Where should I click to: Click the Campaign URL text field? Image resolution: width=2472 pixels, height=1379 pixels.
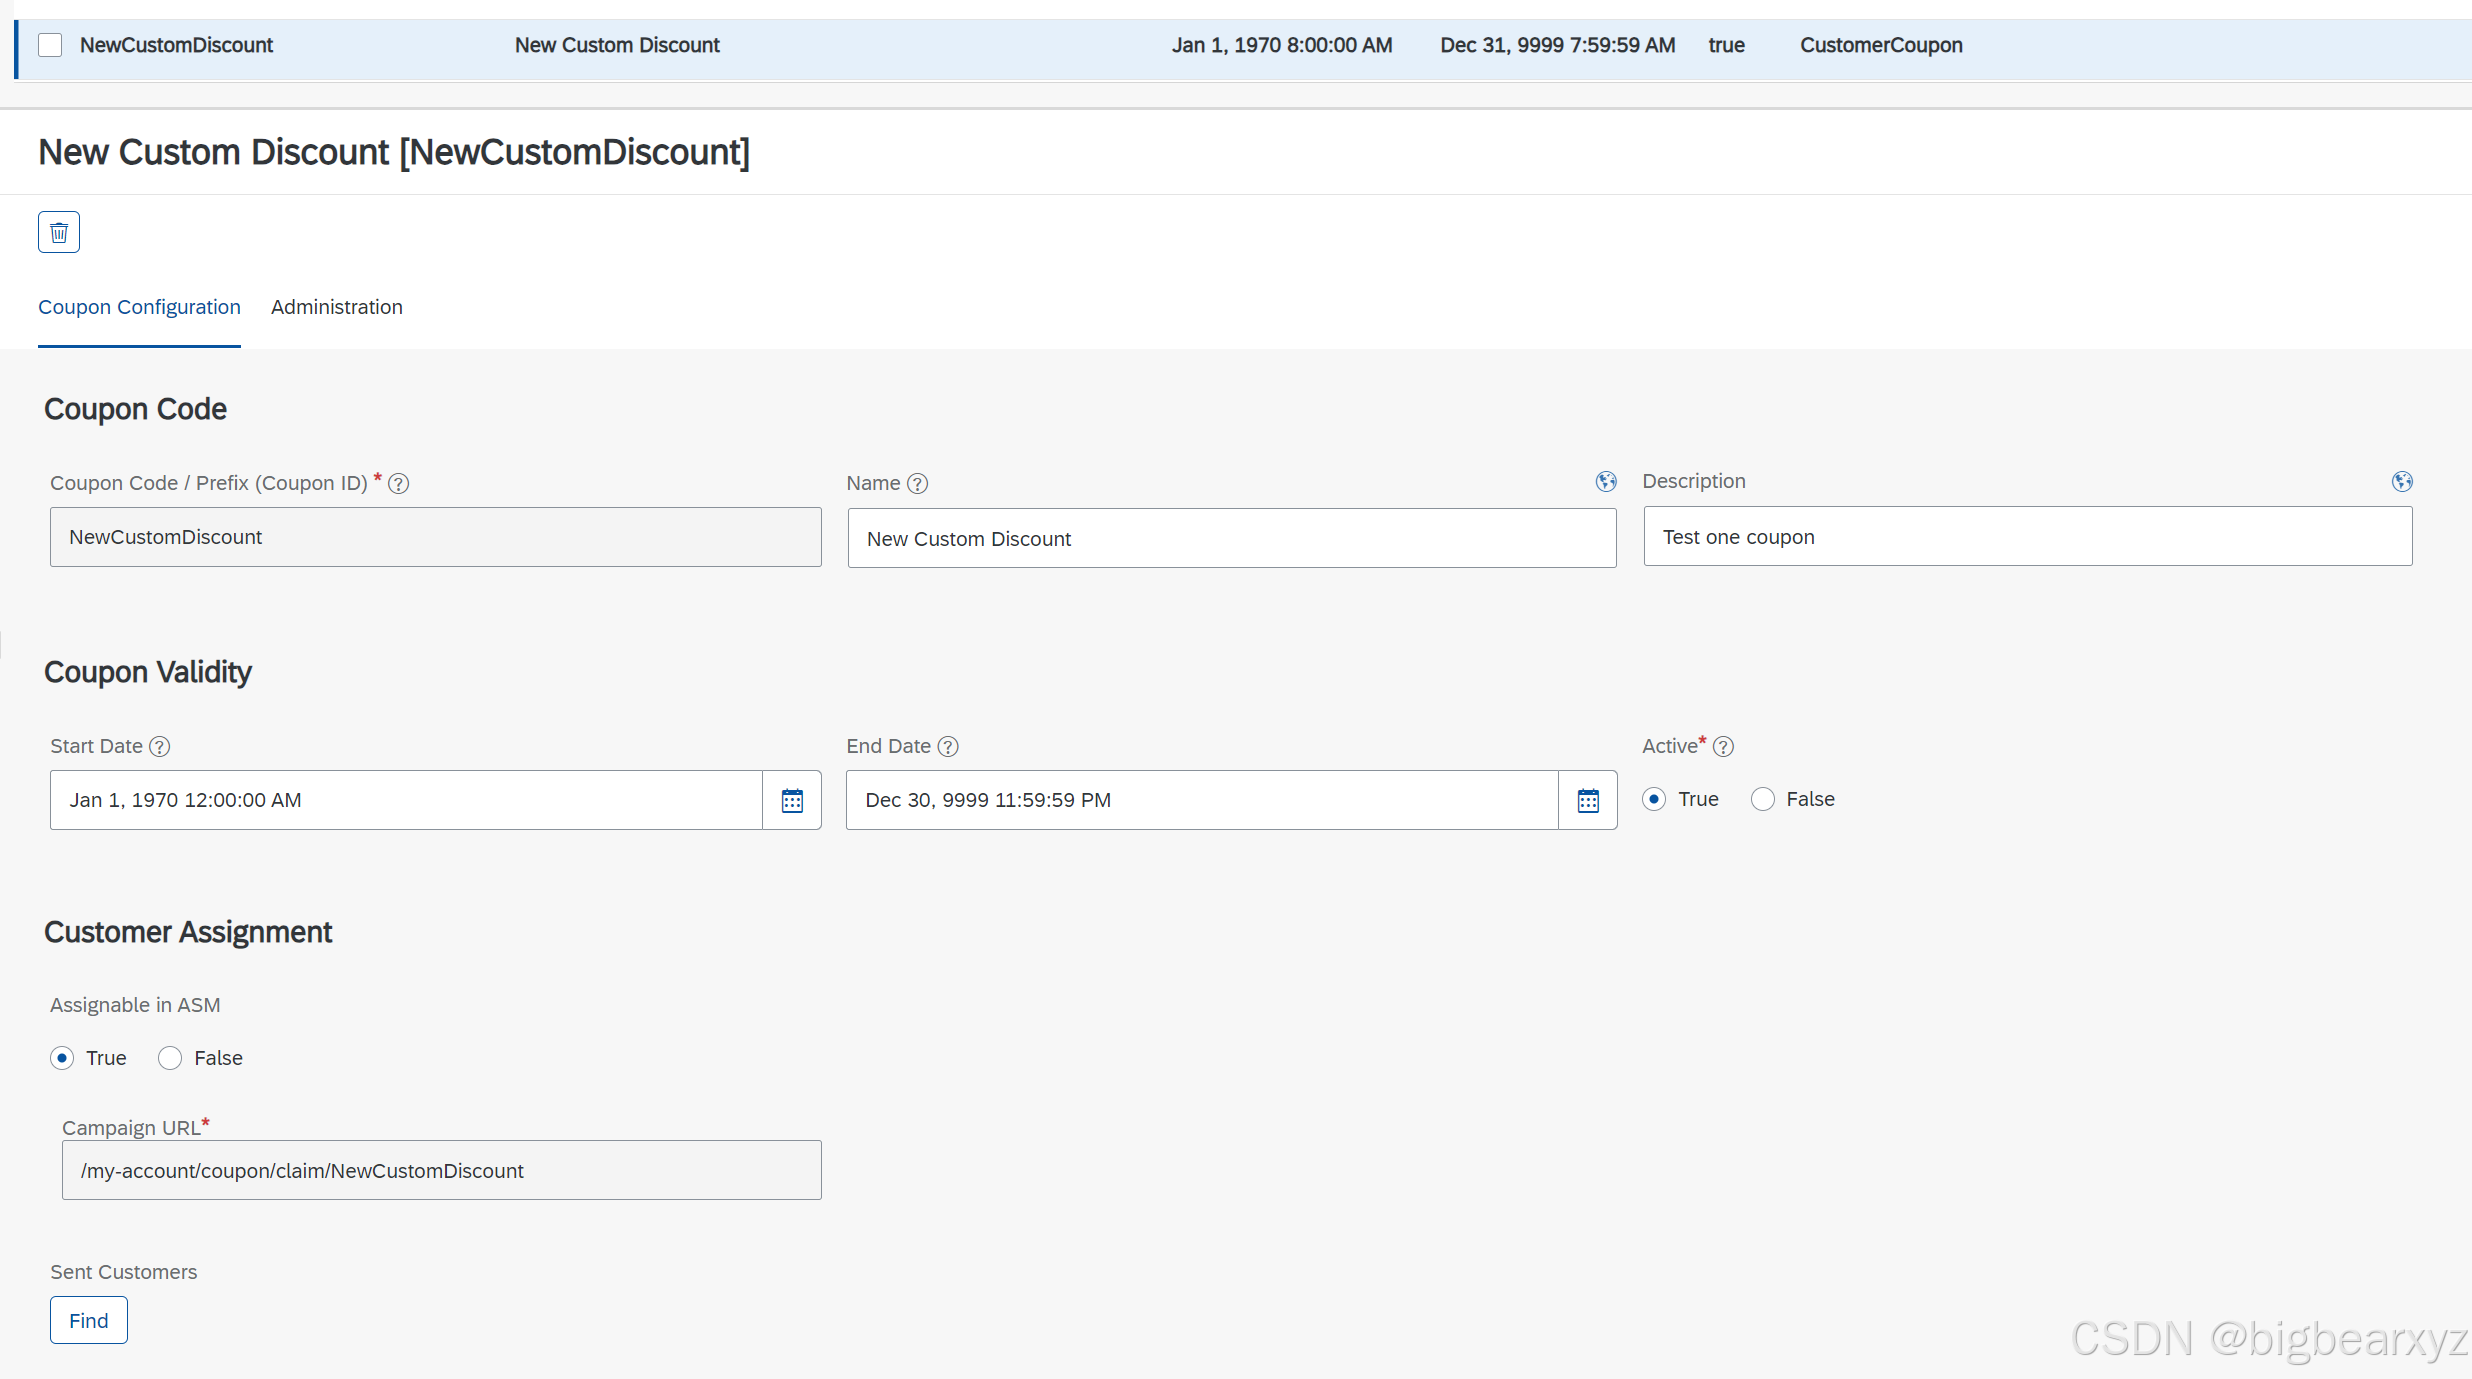[441, 1171]
